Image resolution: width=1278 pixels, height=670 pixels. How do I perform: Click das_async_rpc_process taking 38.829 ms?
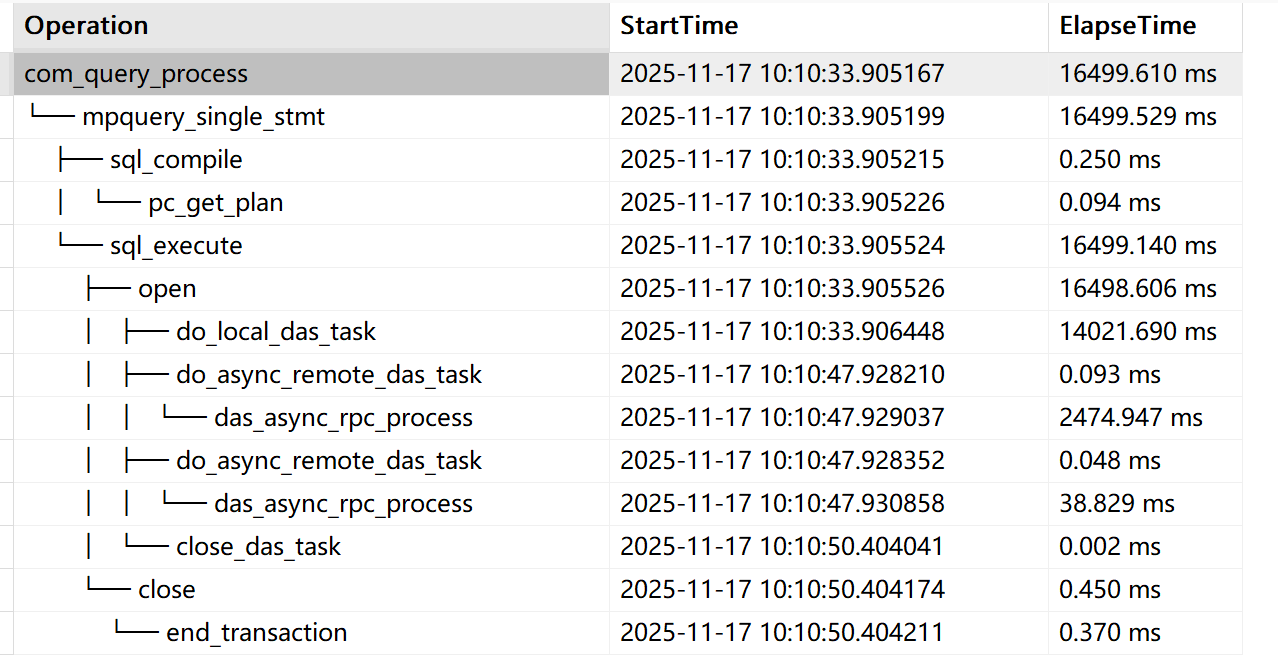[343, 504]
